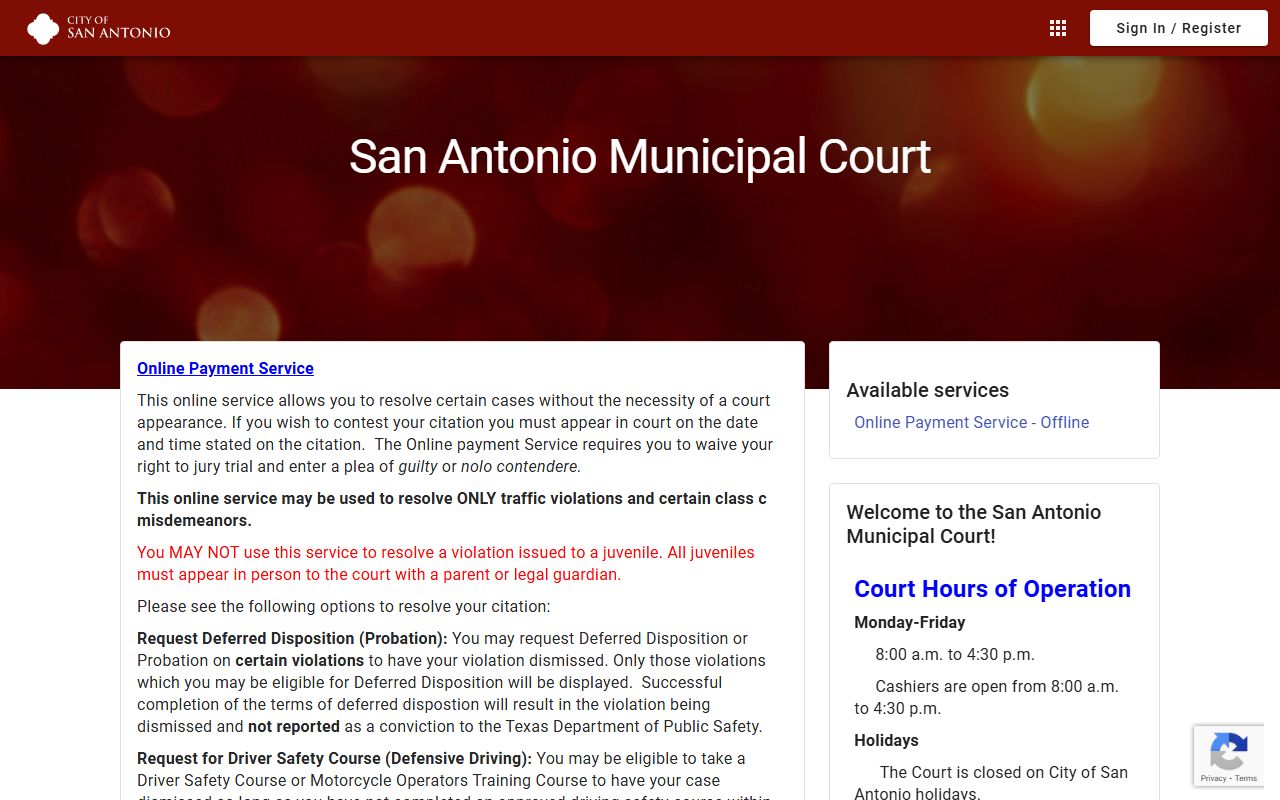
Task: Click the San Antonio Municipal Court heading
Action: click(640, 157)
